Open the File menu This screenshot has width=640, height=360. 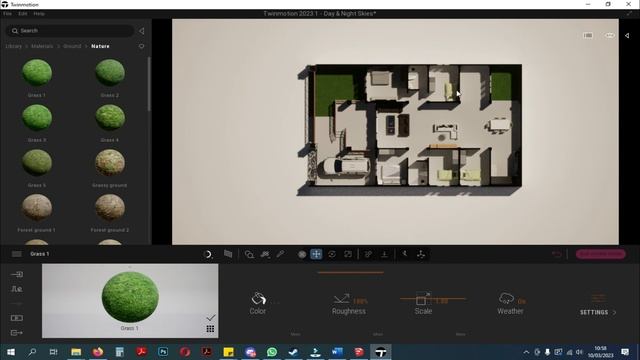[7, 13]
